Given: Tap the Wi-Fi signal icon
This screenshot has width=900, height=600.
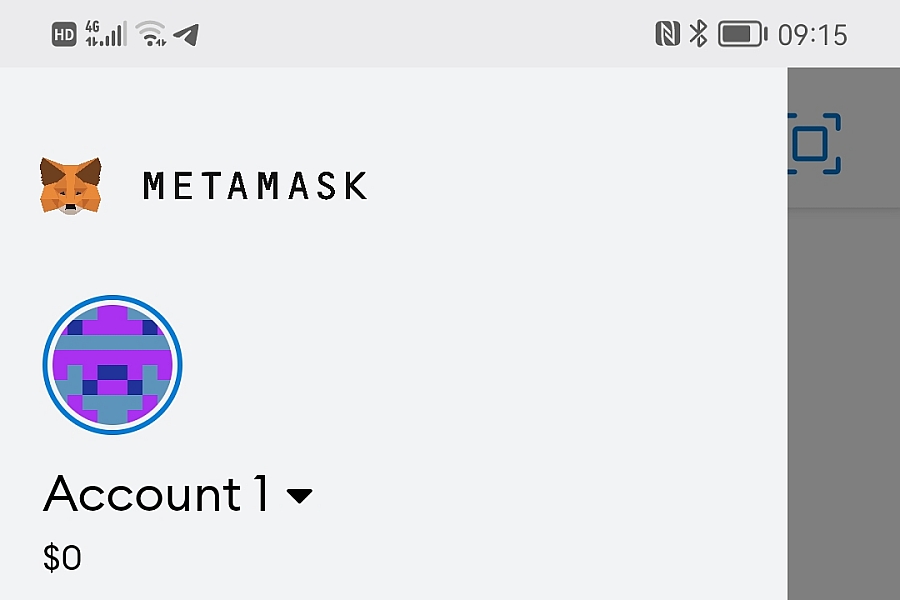Looking at the screenshot, I should 151,33.
